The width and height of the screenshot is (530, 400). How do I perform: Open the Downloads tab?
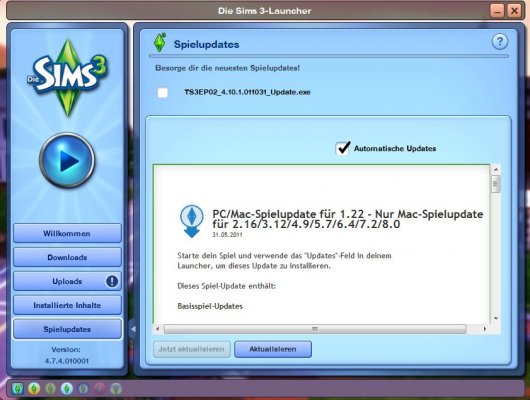pos(67,257)
